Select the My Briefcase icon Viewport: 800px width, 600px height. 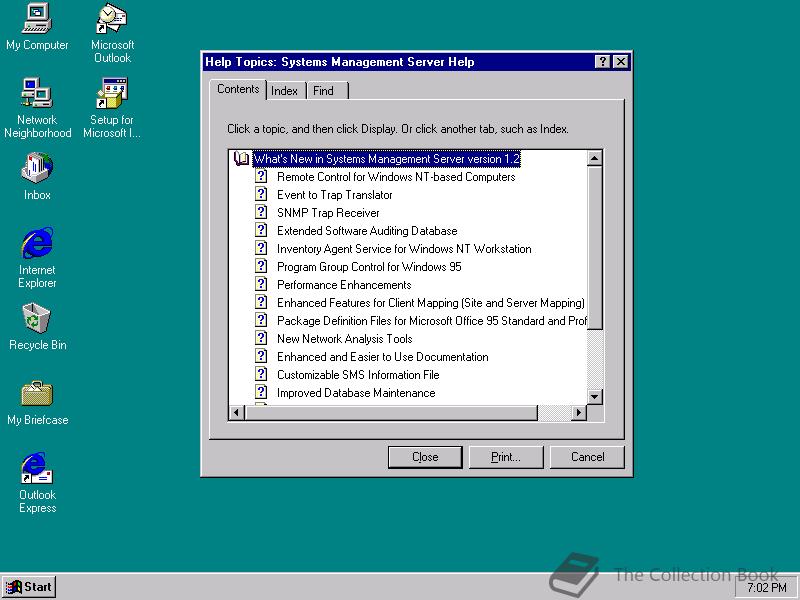tap(37, 403)
